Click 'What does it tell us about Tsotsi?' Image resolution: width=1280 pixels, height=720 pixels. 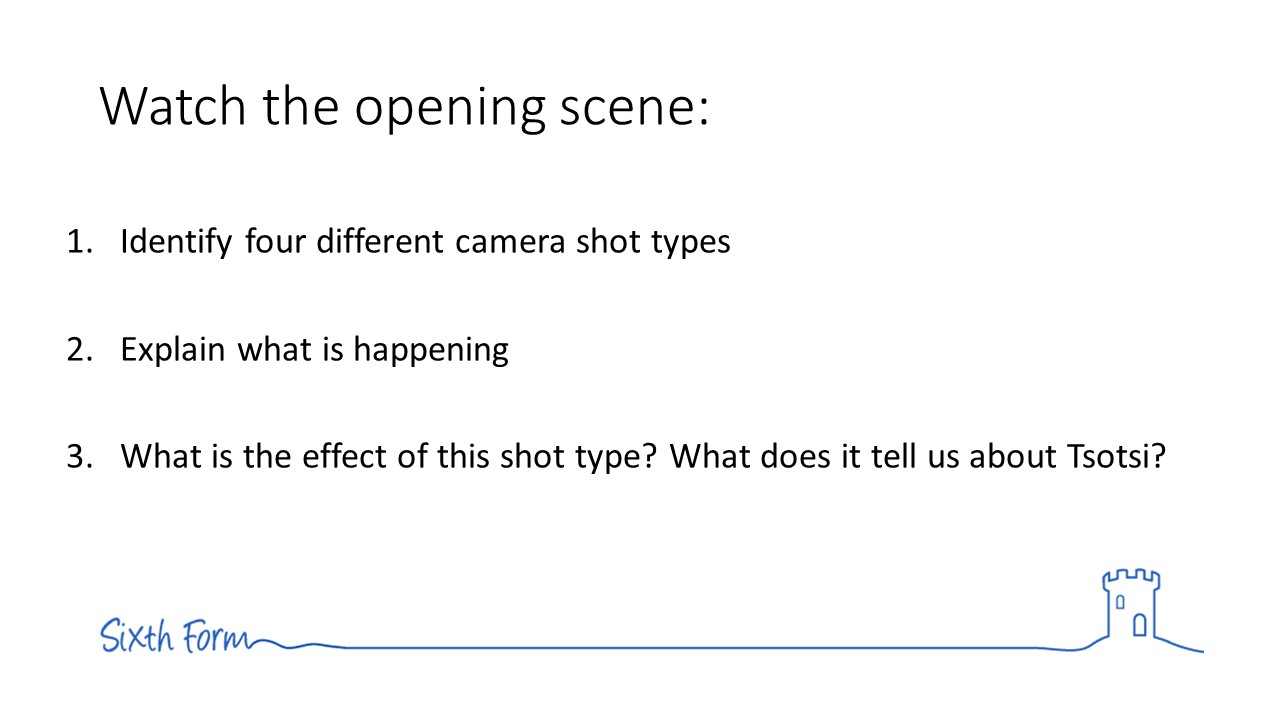(918, 457)
